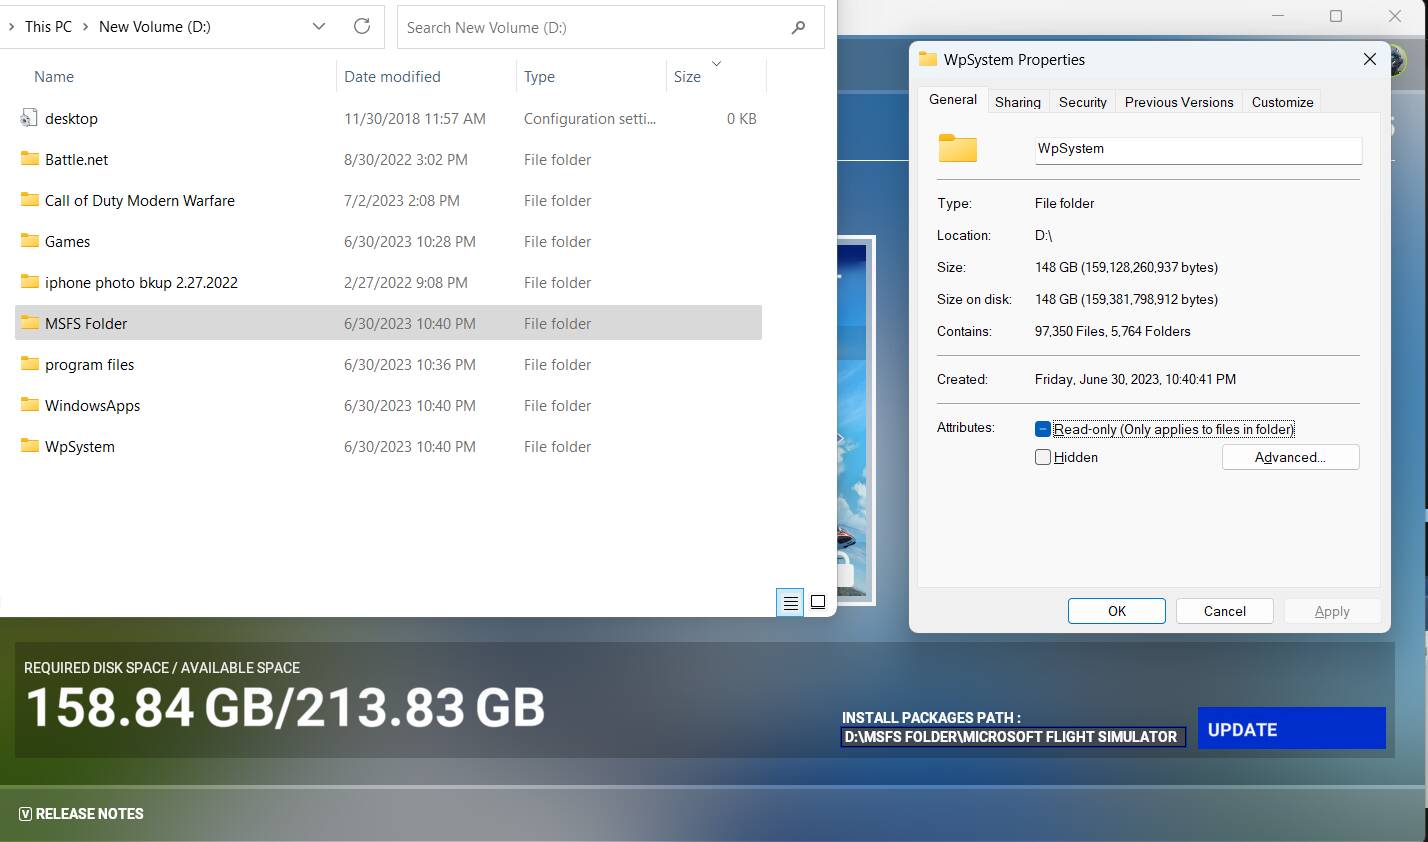
Task: Enable the Hidden attribute checkbox
Action: (x=1043, y=457)
